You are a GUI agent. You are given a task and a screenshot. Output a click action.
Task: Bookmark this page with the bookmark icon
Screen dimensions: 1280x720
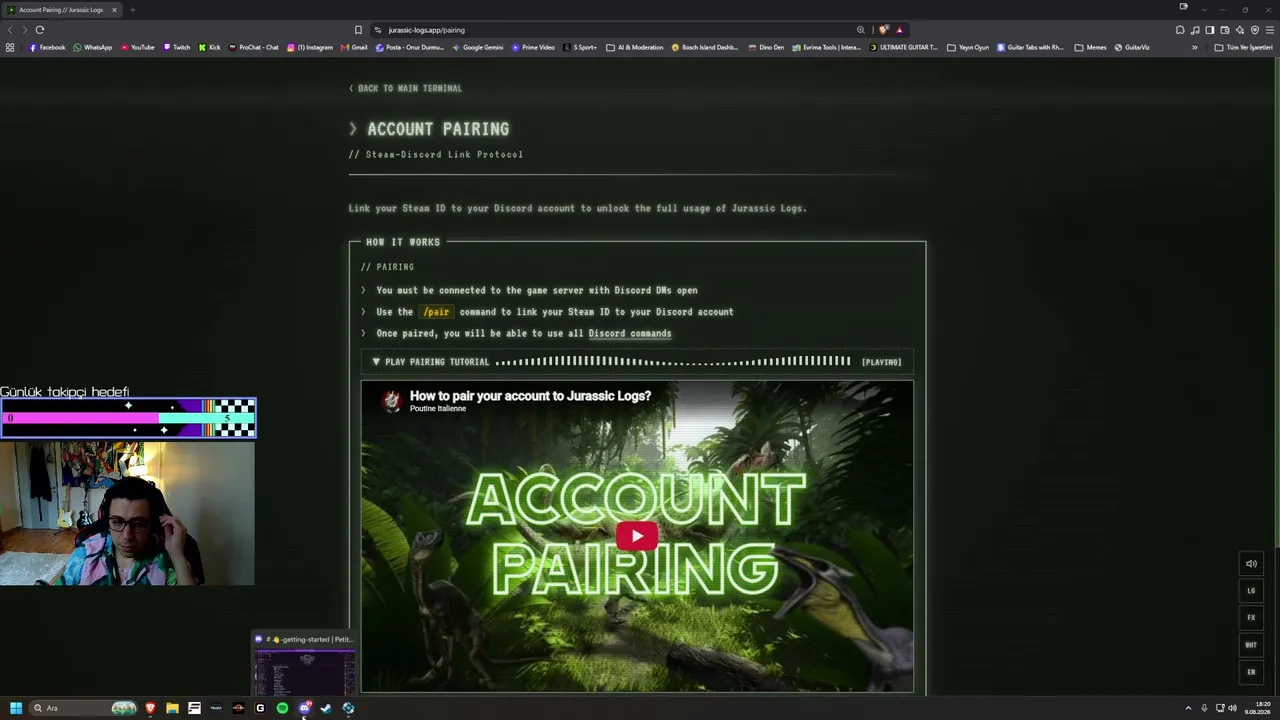pyautogui.click(x=358, y=30)
